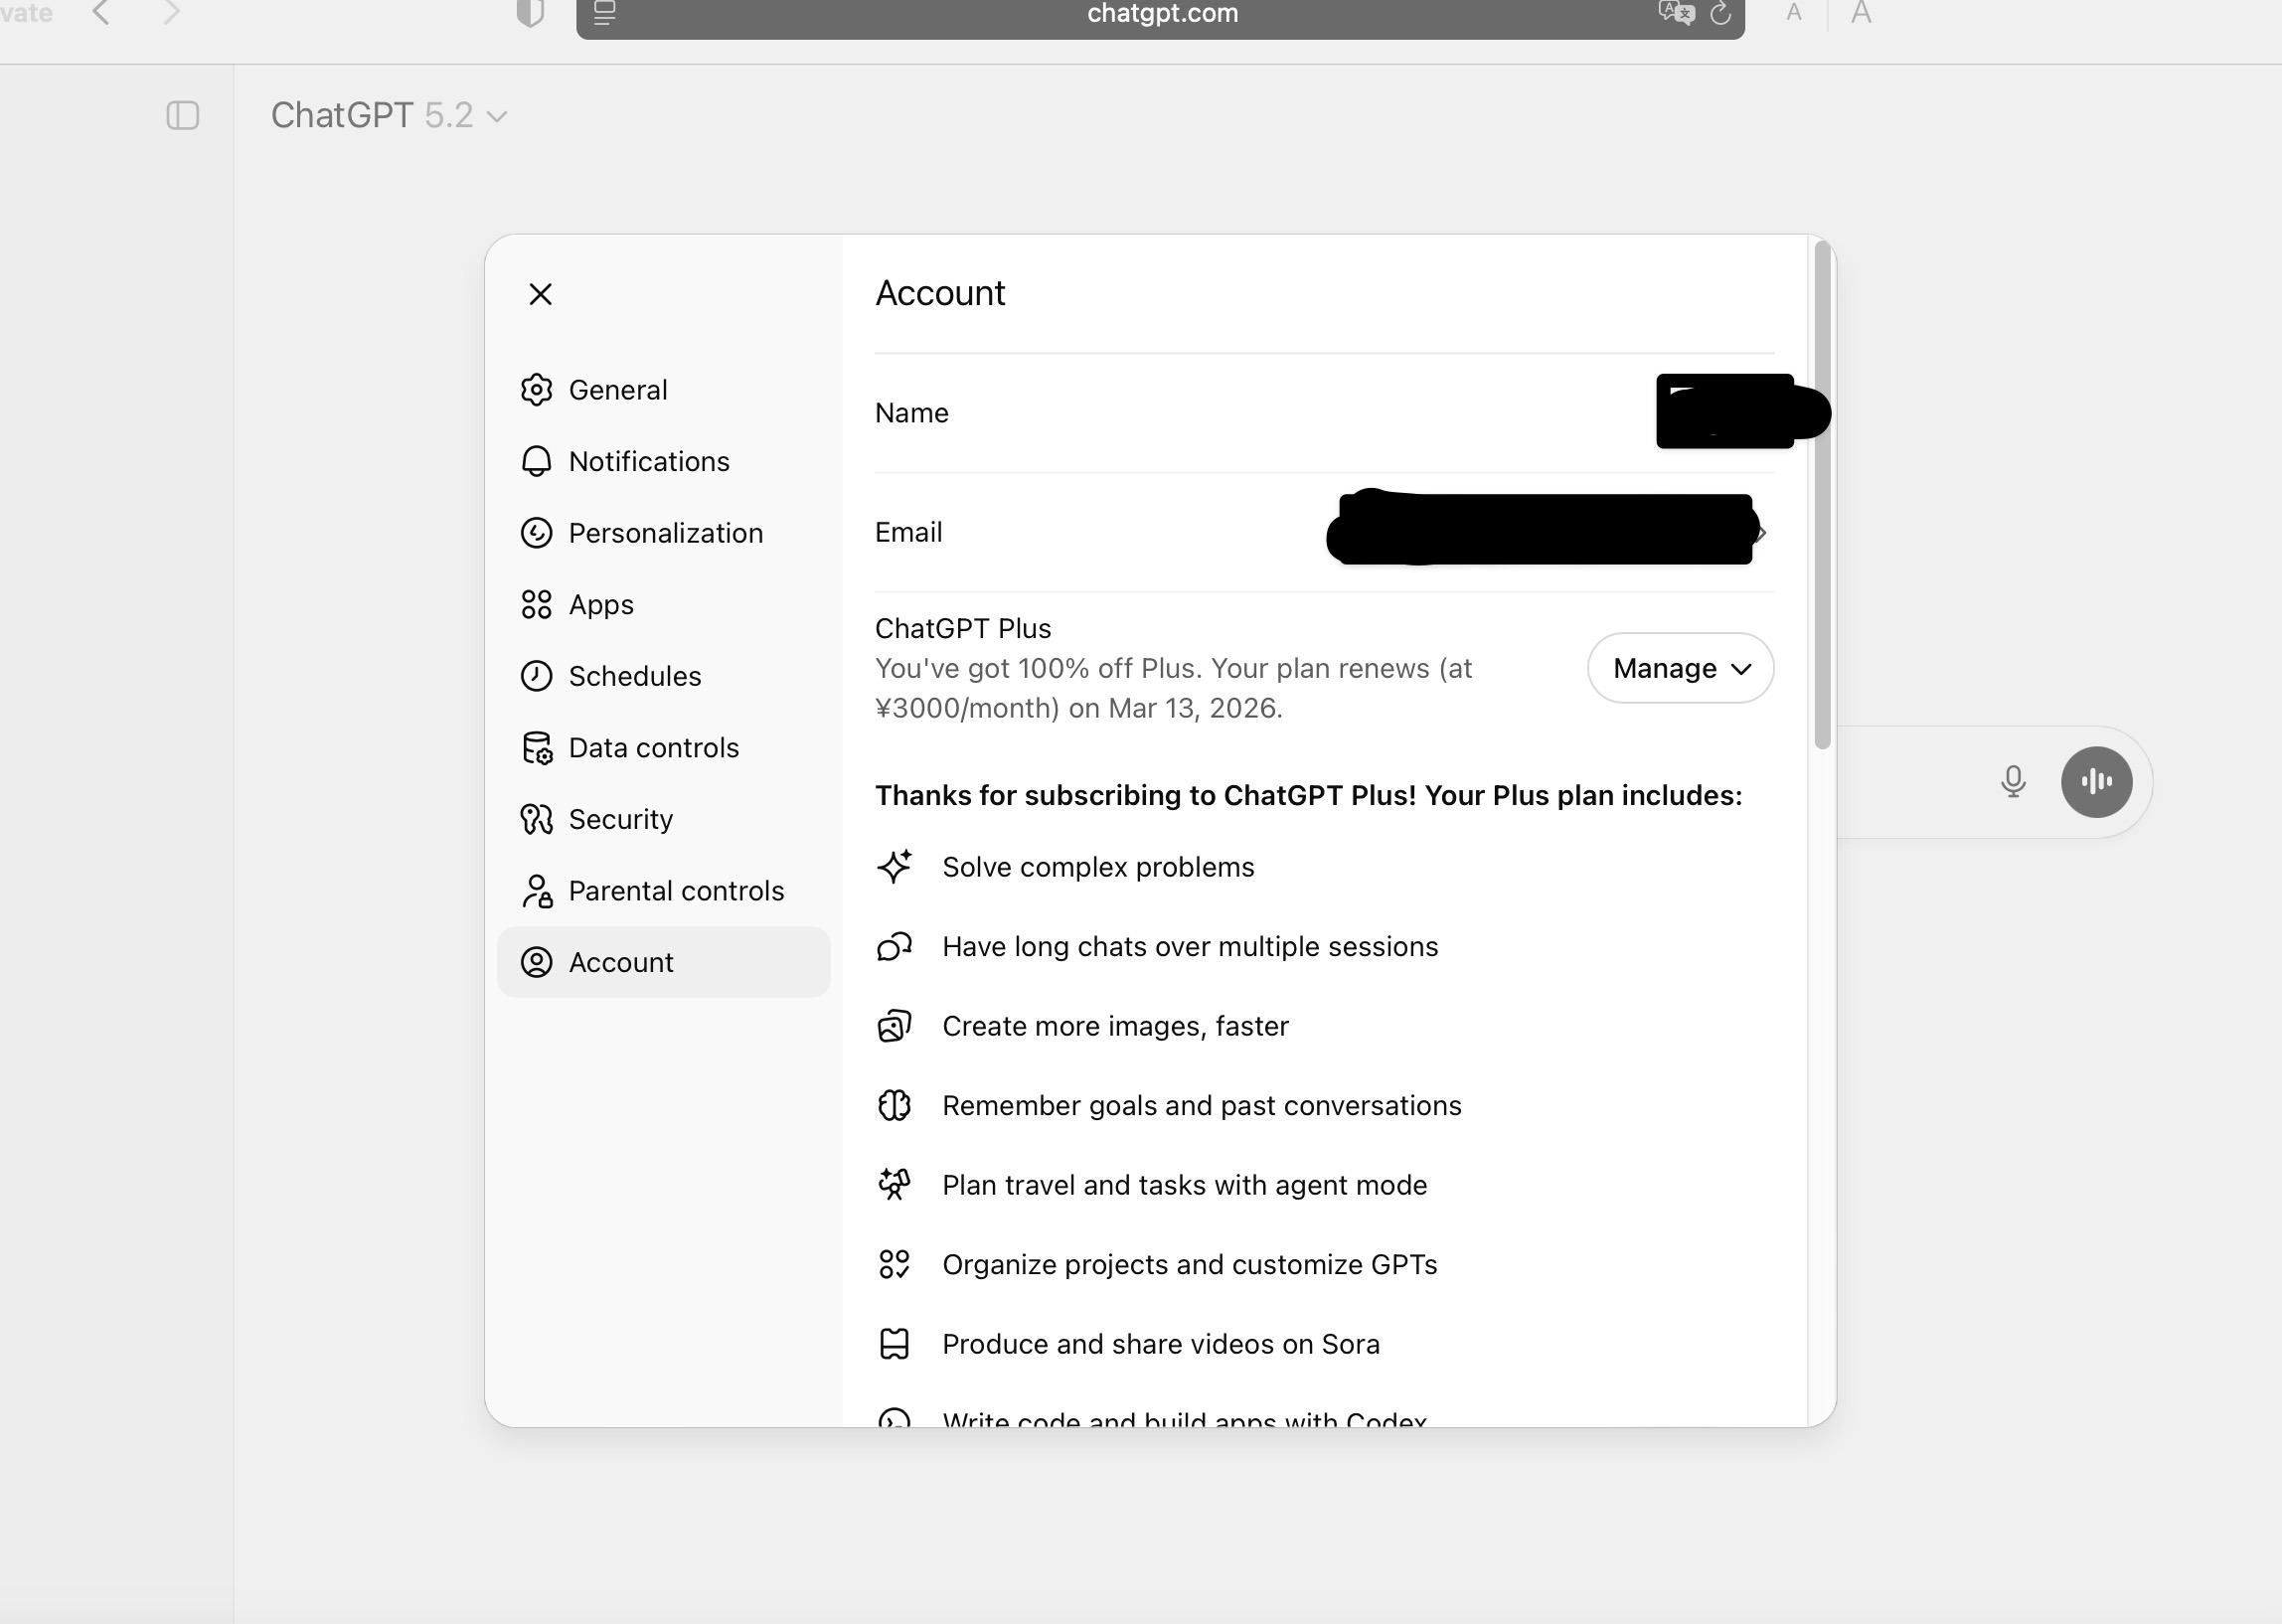
Task: Click the General gear icon
Action: (536, 390)
